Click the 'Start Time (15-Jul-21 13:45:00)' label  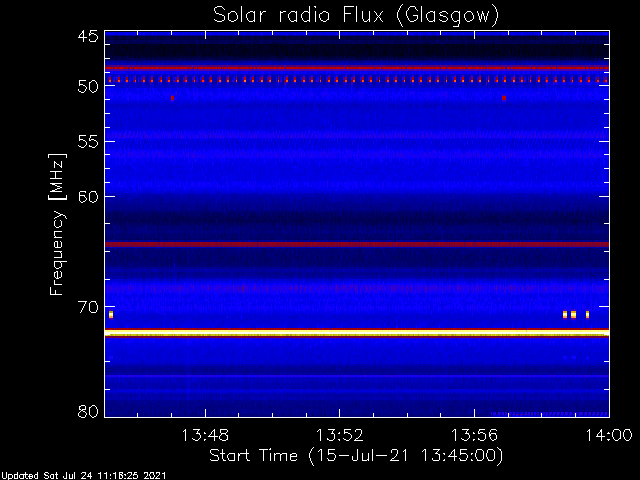356,455
